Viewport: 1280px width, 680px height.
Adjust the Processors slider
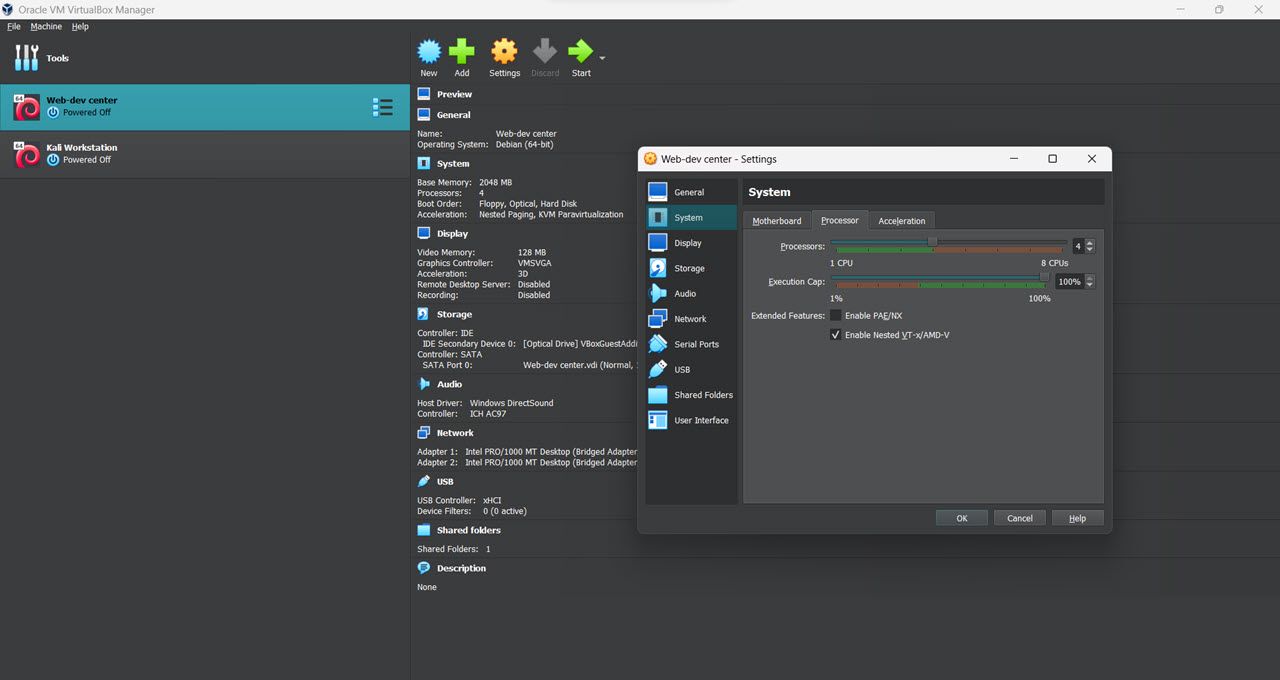coord(934,240)
